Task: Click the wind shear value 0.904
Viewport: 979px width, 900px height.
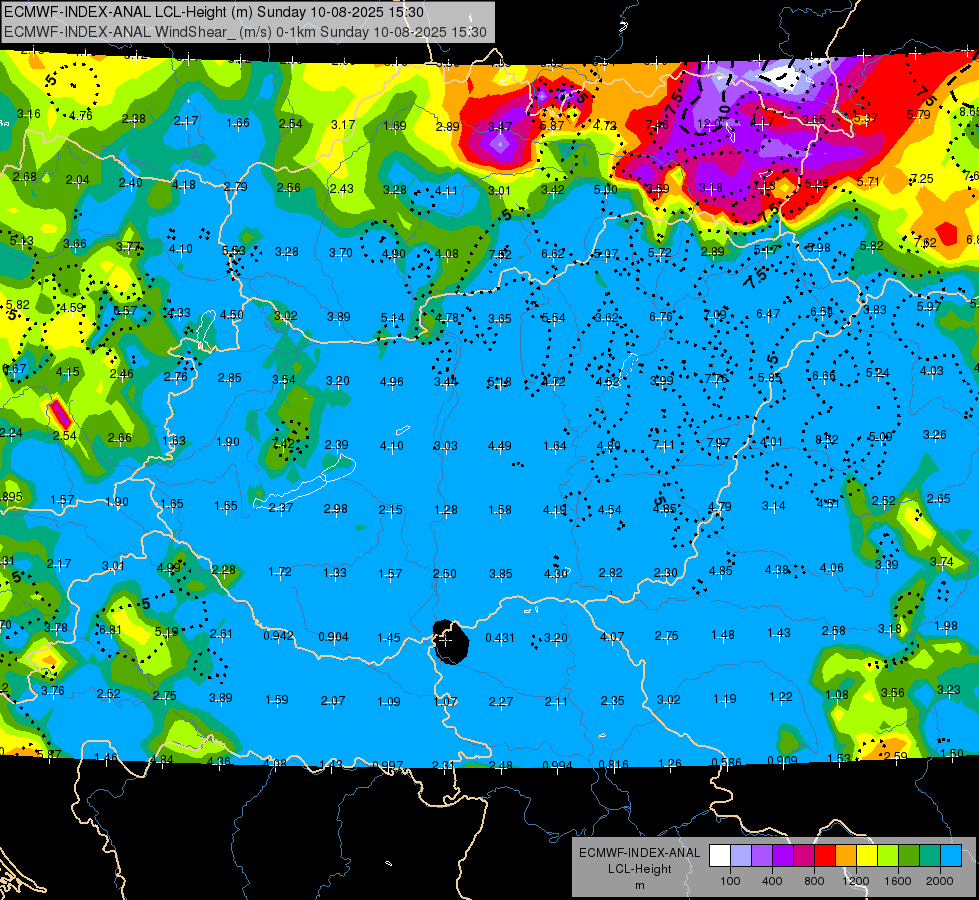Action: (x=333, y=636)
